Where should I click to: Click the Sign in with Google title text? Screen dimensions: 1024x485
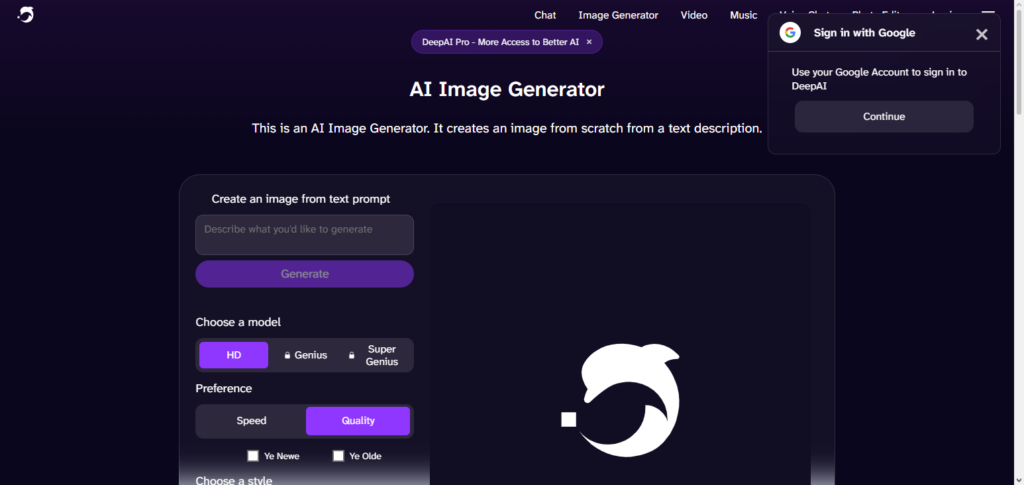click(x=864, y=33)
